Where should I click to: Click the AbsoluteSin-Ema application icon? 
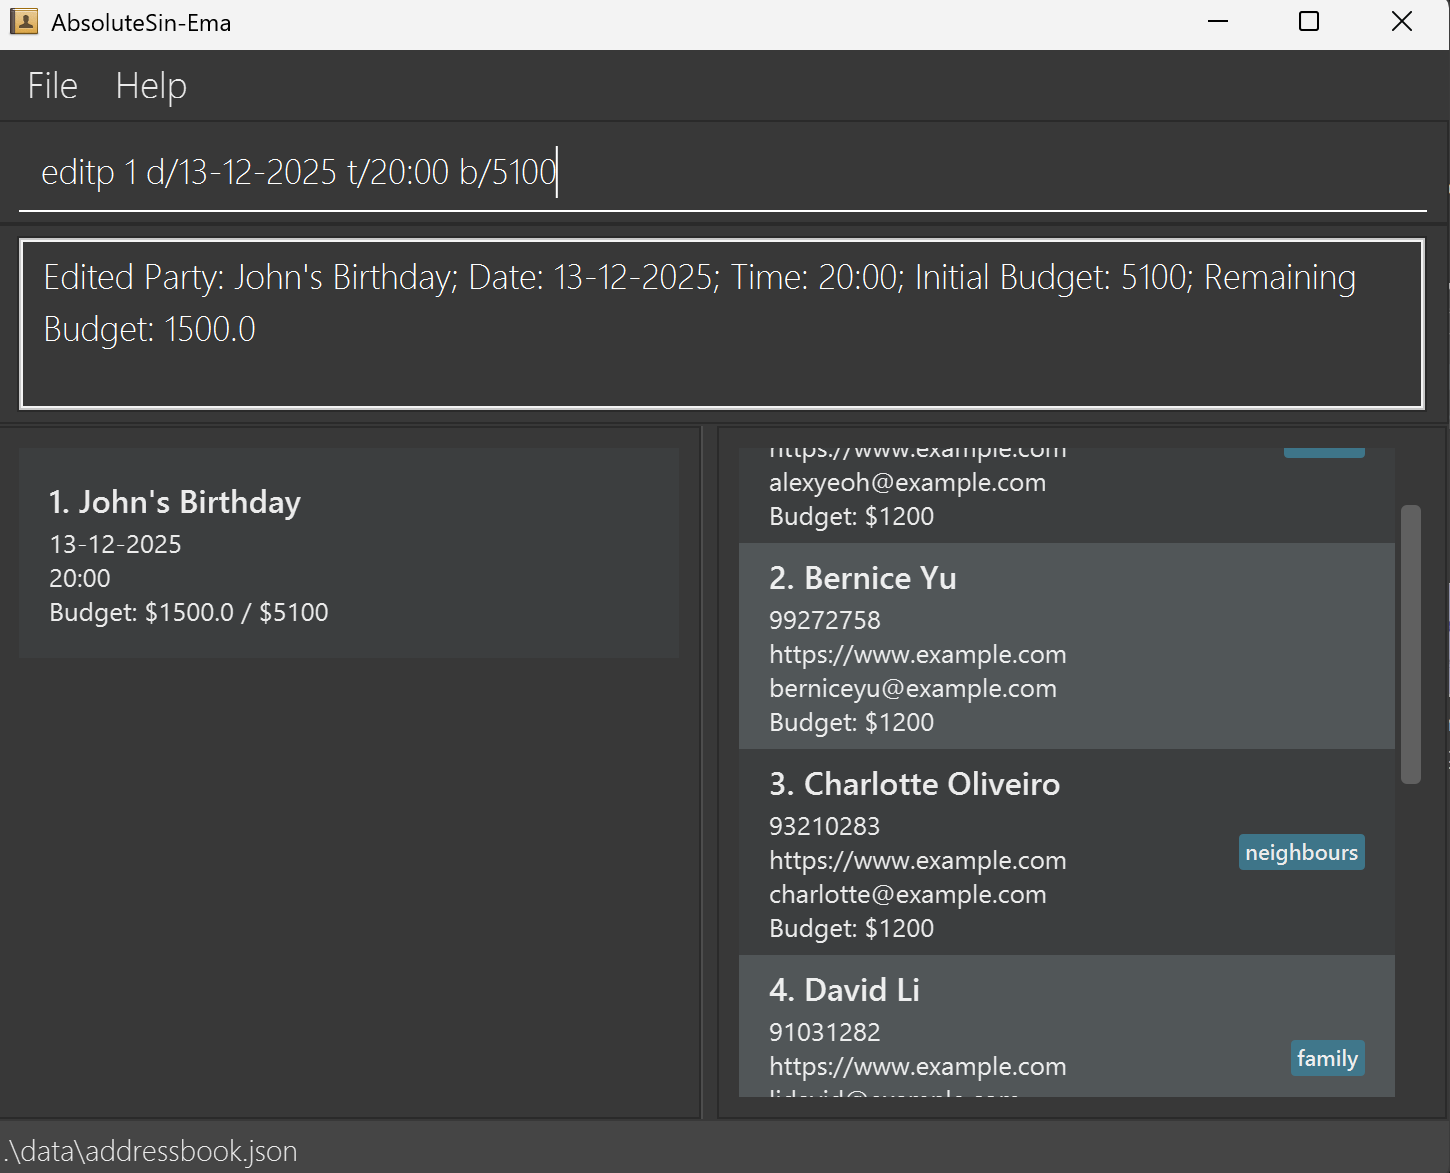(x=24, y=21)
